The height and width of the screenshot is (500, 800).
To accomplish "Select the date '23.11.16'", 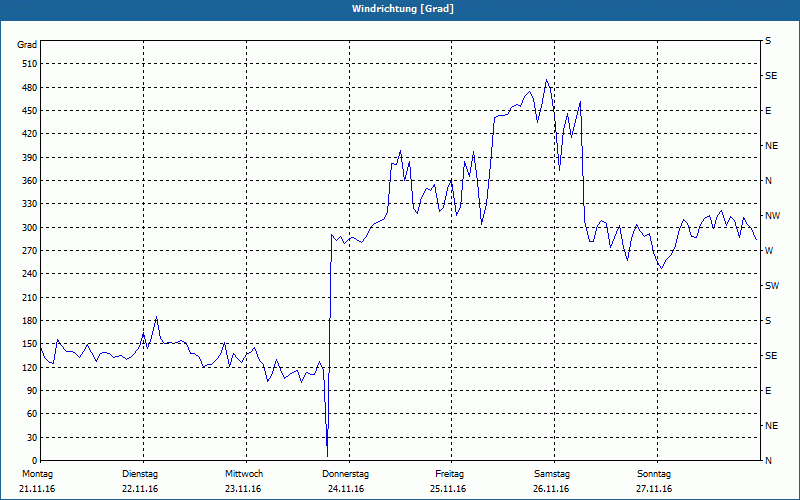I will click(243, 489).
